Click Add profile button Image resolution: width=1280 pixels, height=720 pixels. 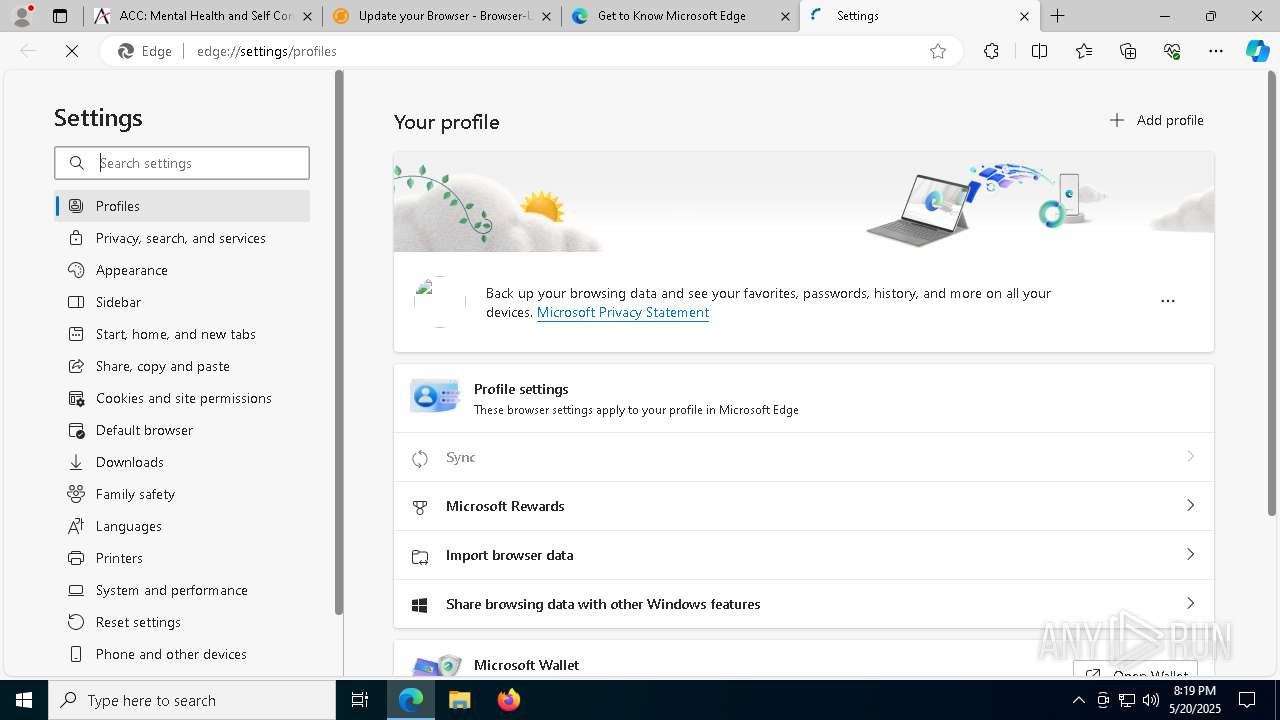[x=1156, y=120]
